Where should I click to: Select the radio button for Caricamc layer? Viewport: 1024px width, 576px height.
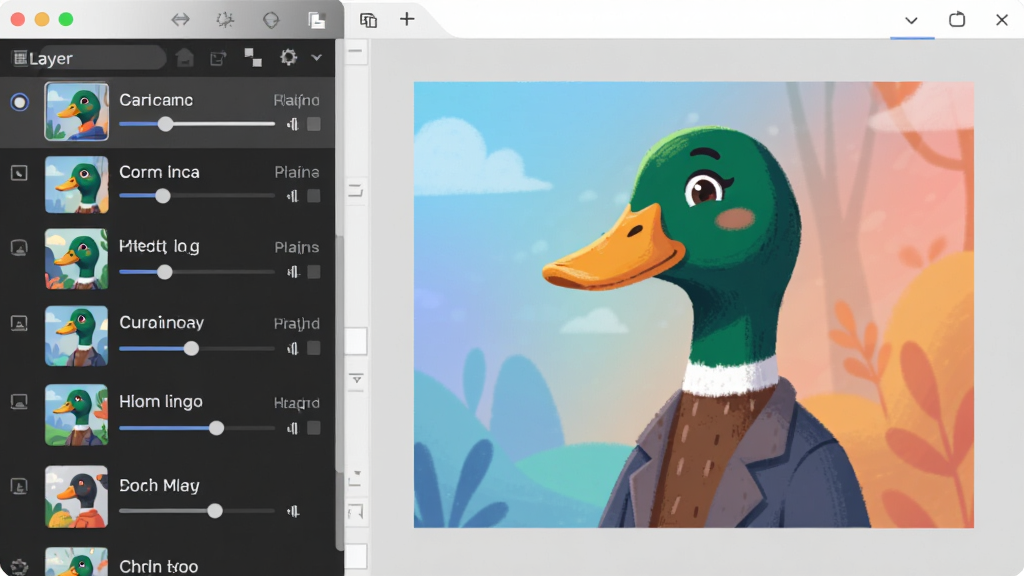[x=20, y=103]
